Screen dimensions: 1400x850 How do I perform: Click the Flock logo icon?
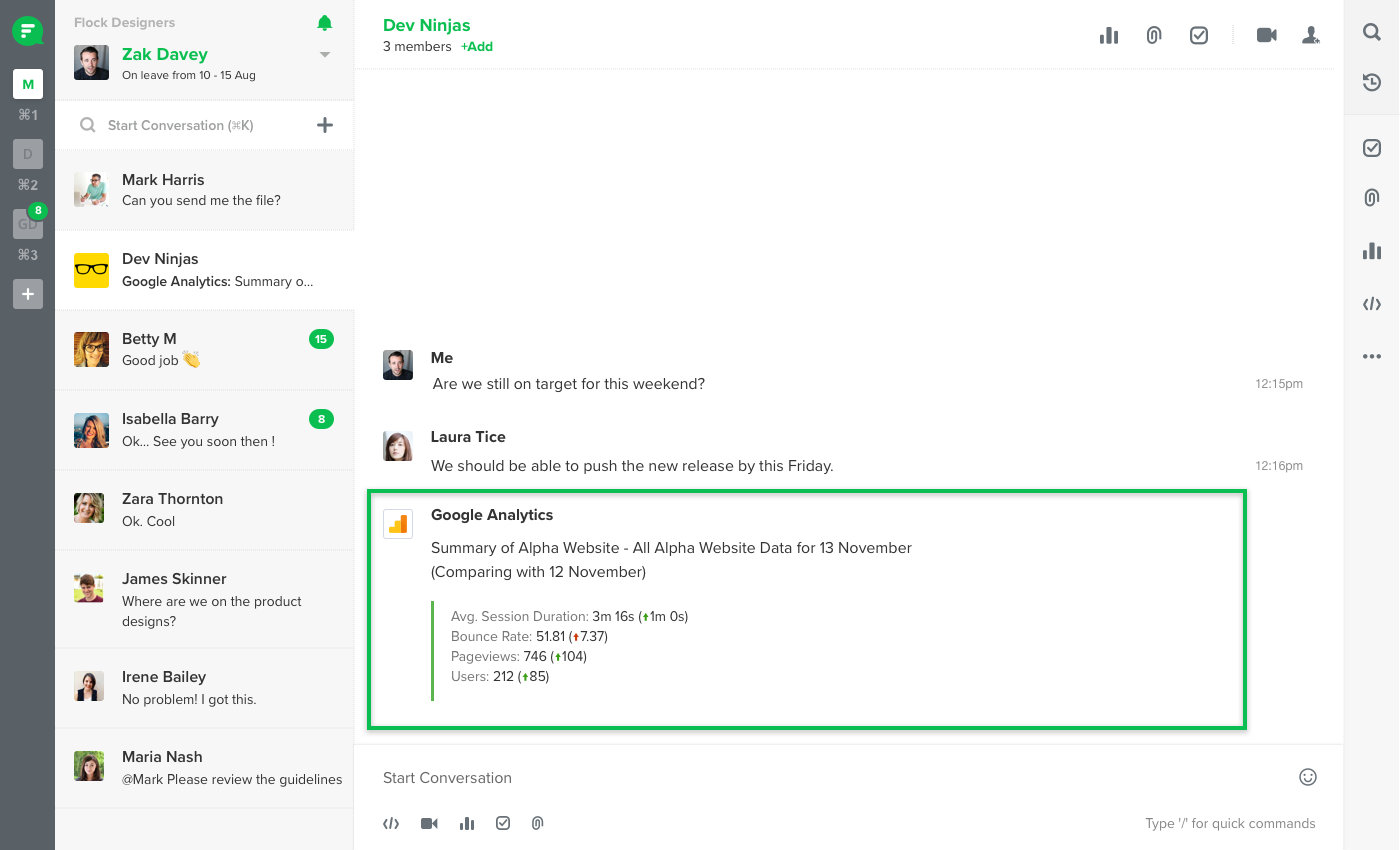[27, 31]
